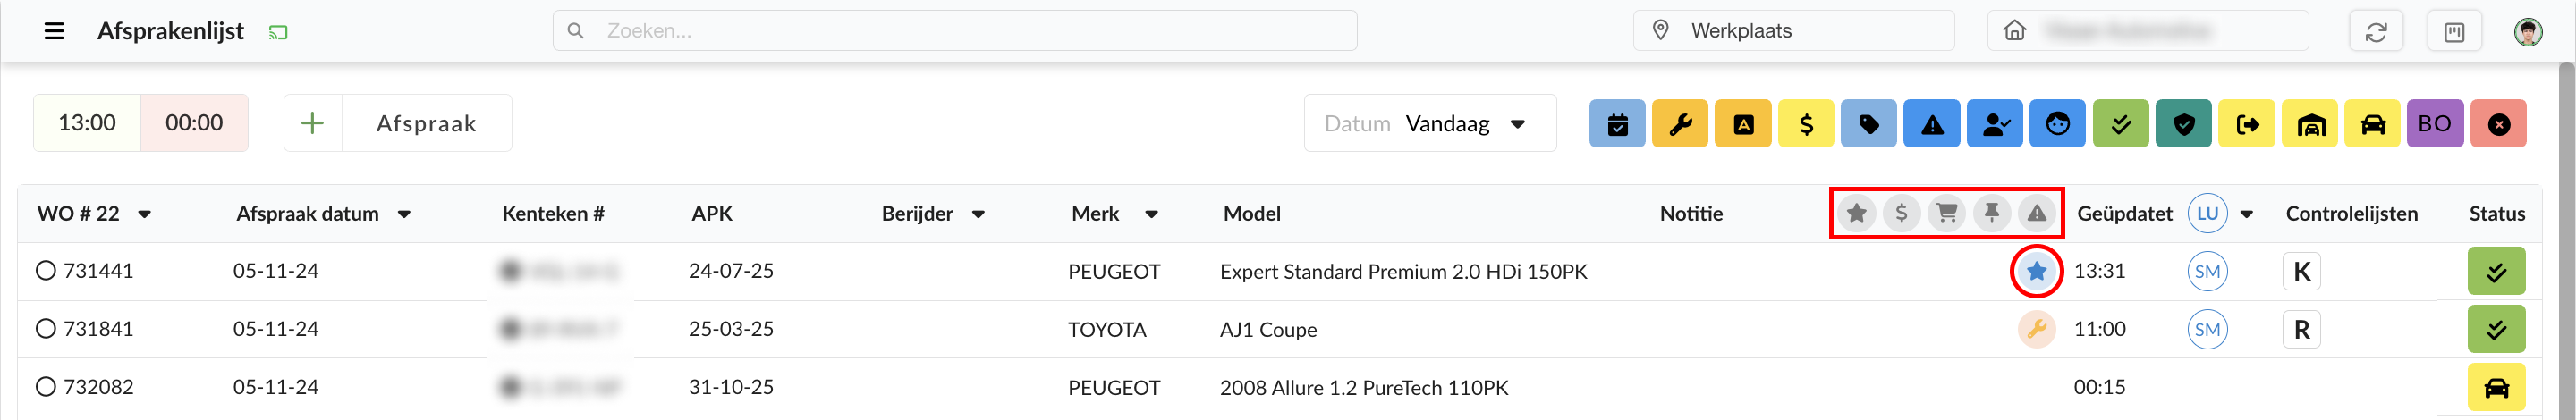
Task: Click the orange wrench status filter
Action: point(1680,124)
